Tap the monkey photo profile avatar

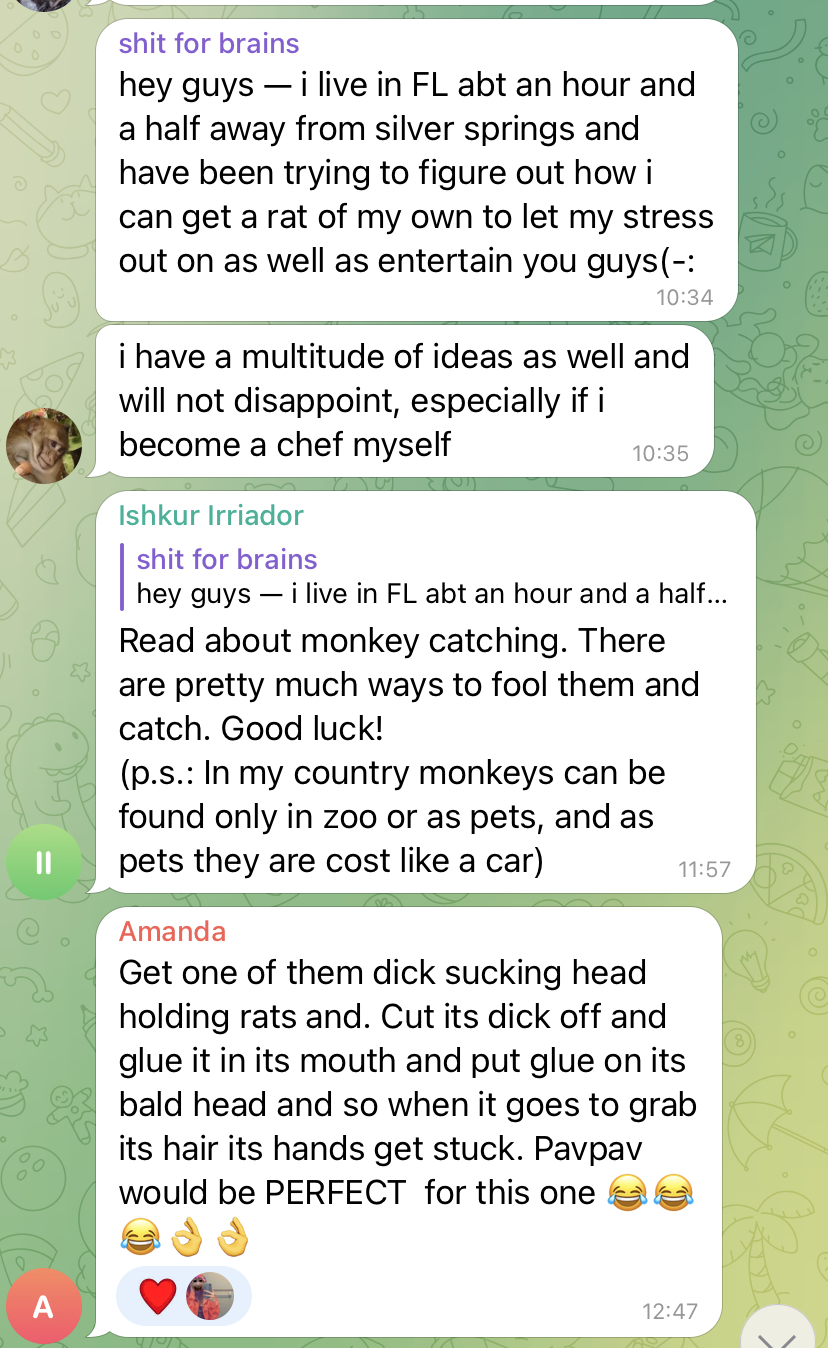tap(44, 446)
